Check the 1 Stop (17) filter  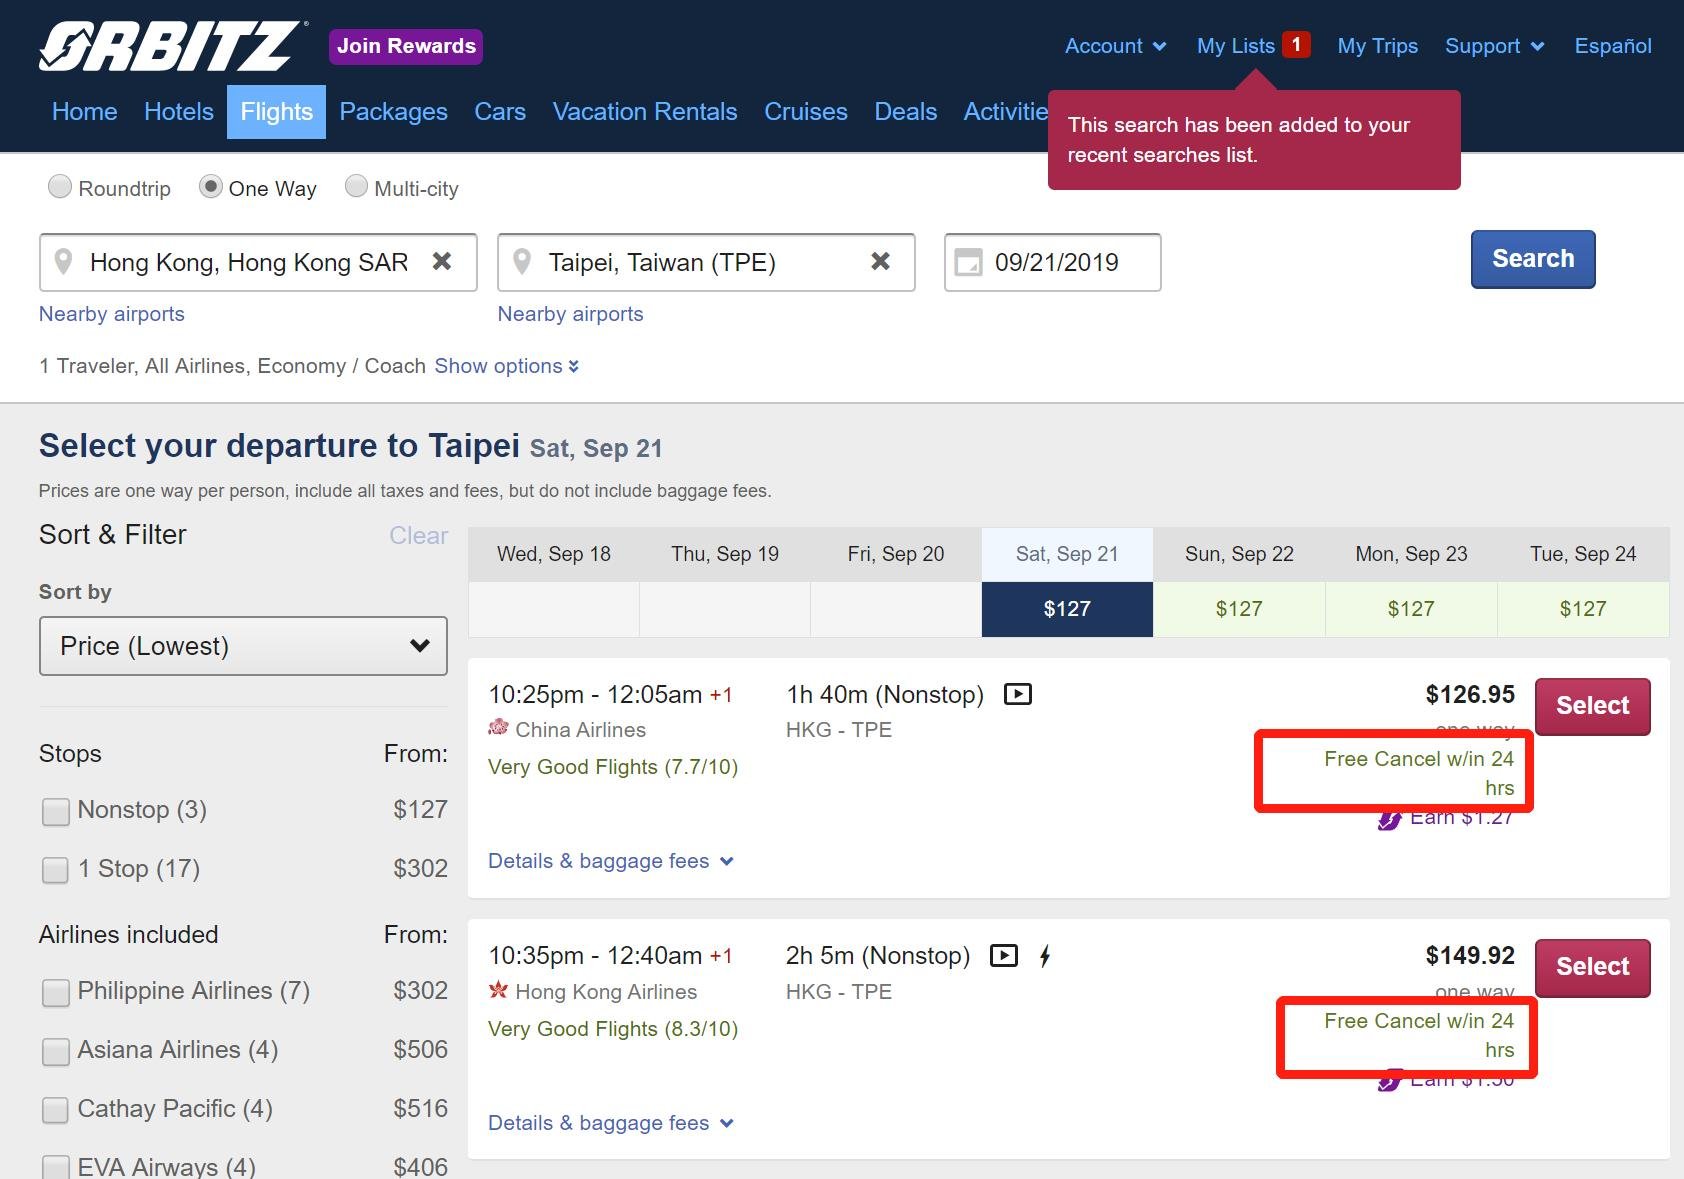(56, 870)
